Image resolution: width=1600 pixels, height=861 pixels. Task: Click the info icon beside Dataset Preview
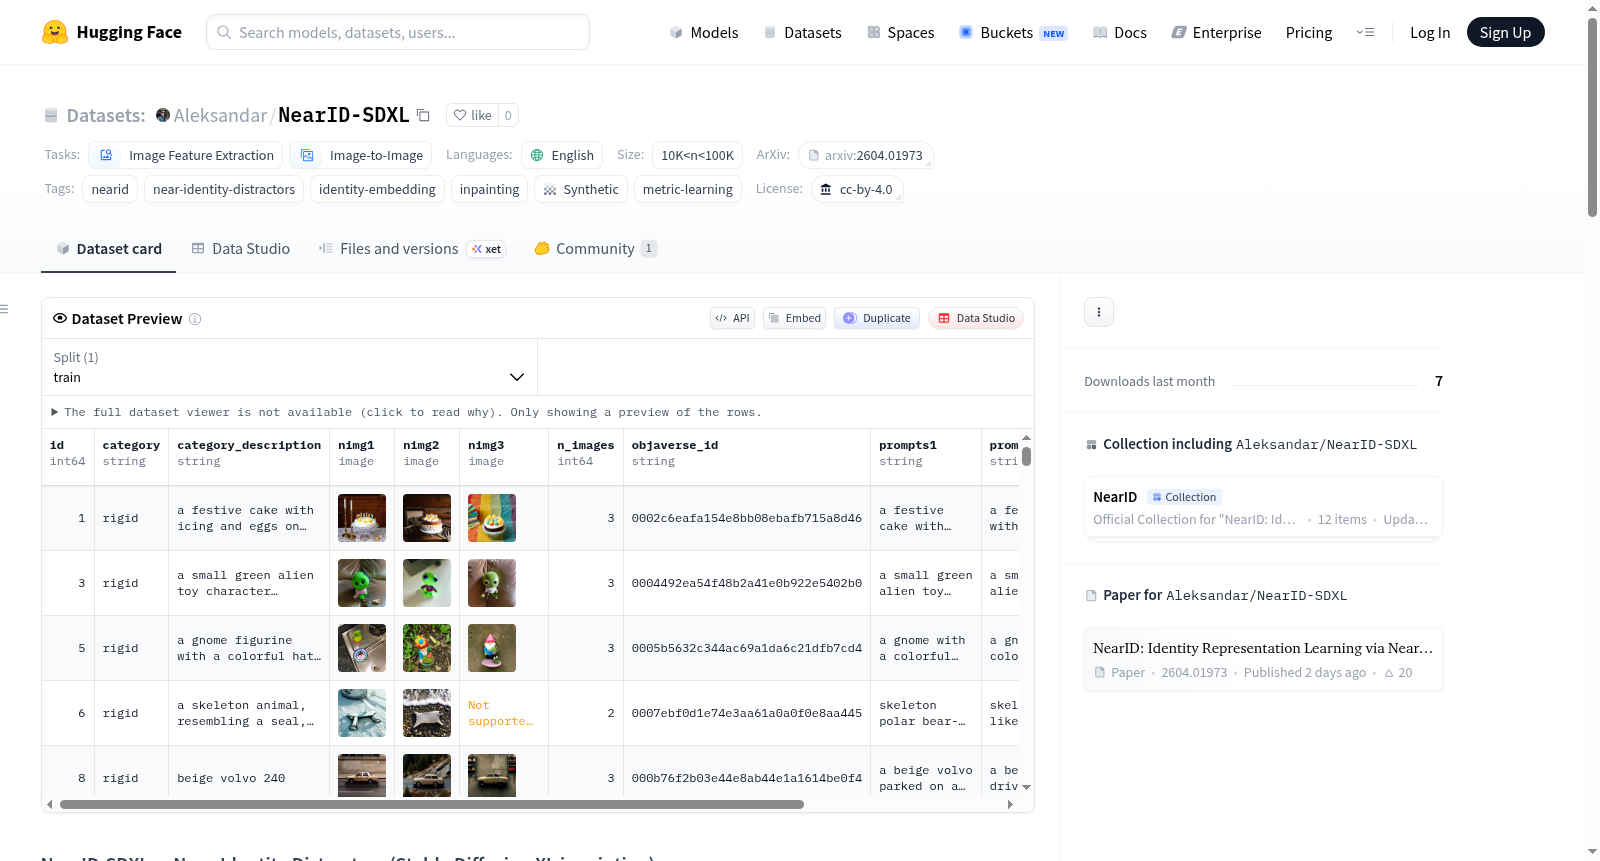(195, 319)
